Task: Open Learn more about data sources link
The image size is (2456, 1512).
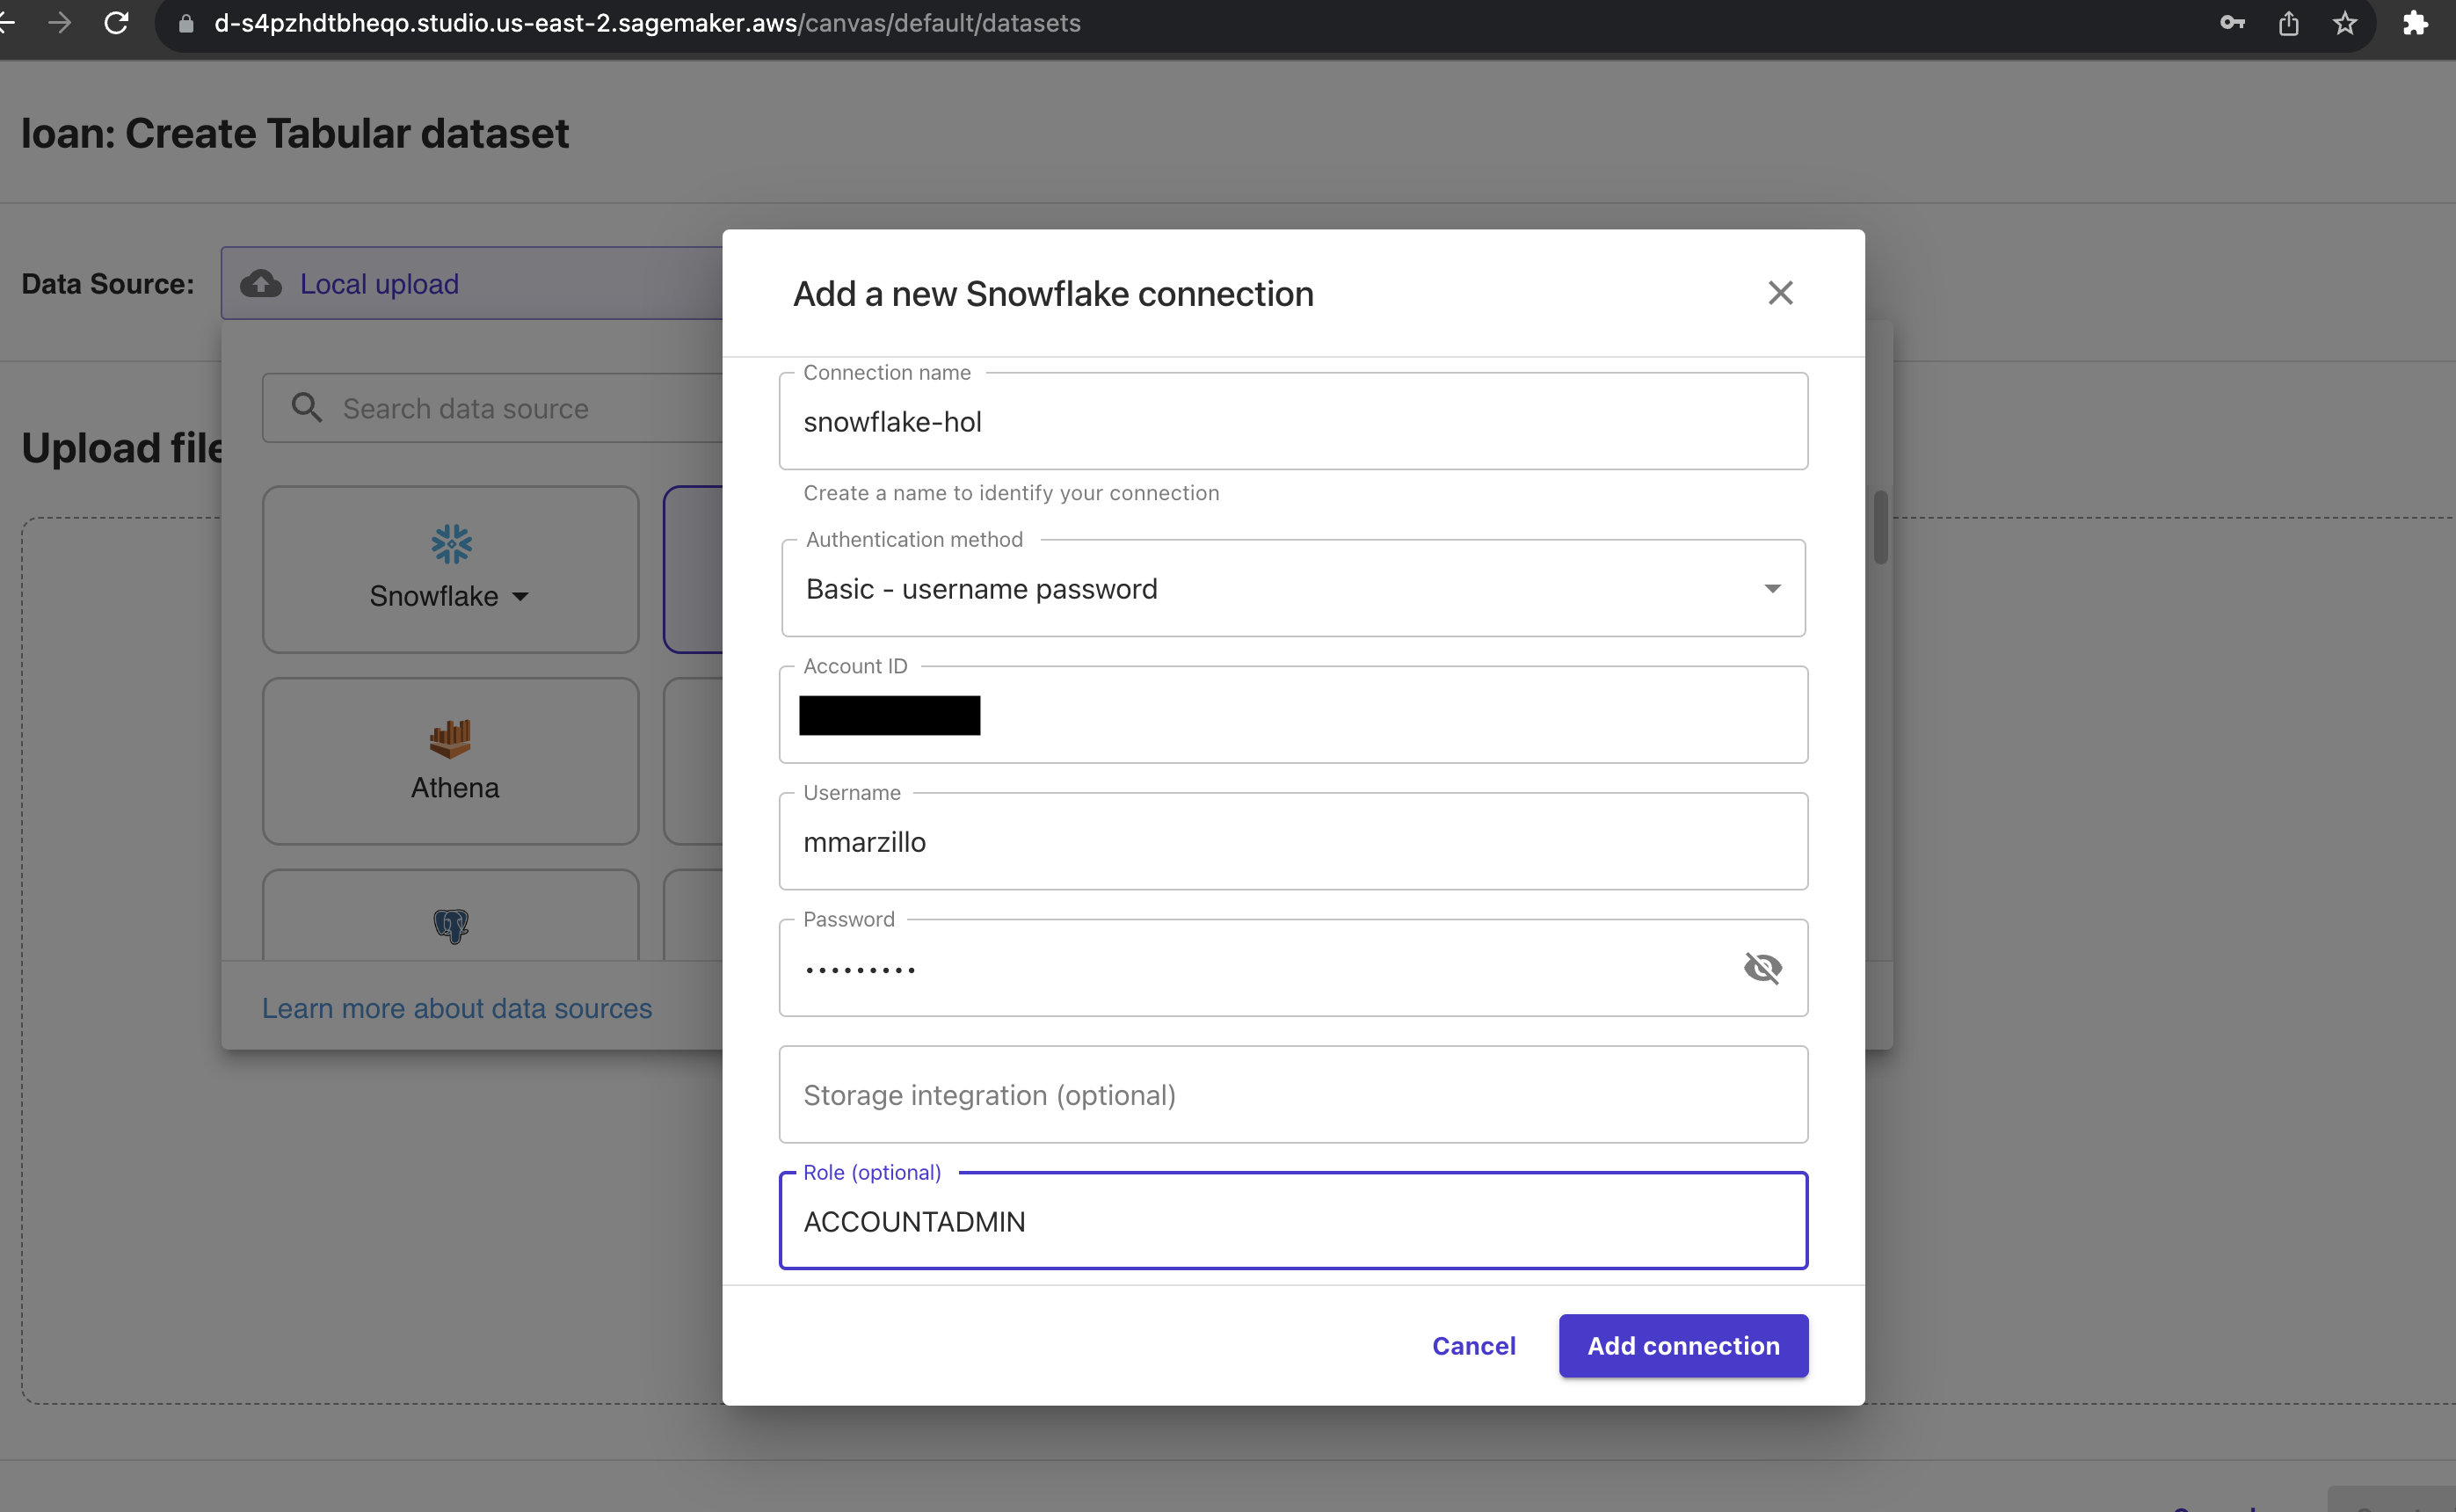Action: [457, 1008]
